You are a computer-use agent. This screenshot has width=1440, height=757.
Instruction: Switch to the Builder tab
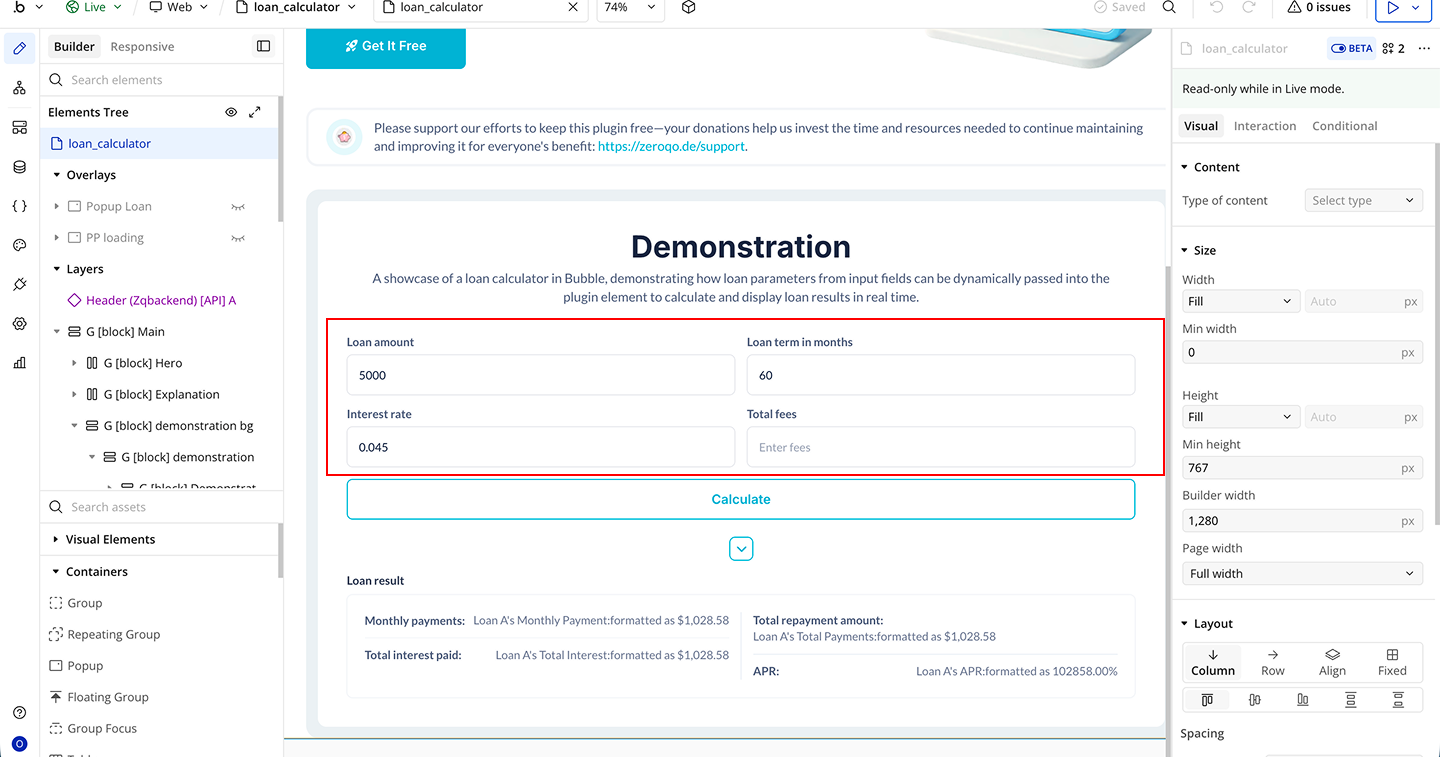pos(74,47)
